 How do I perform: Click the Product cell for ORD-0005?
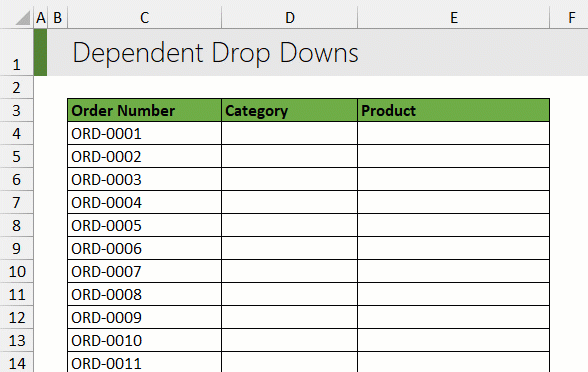454,225
